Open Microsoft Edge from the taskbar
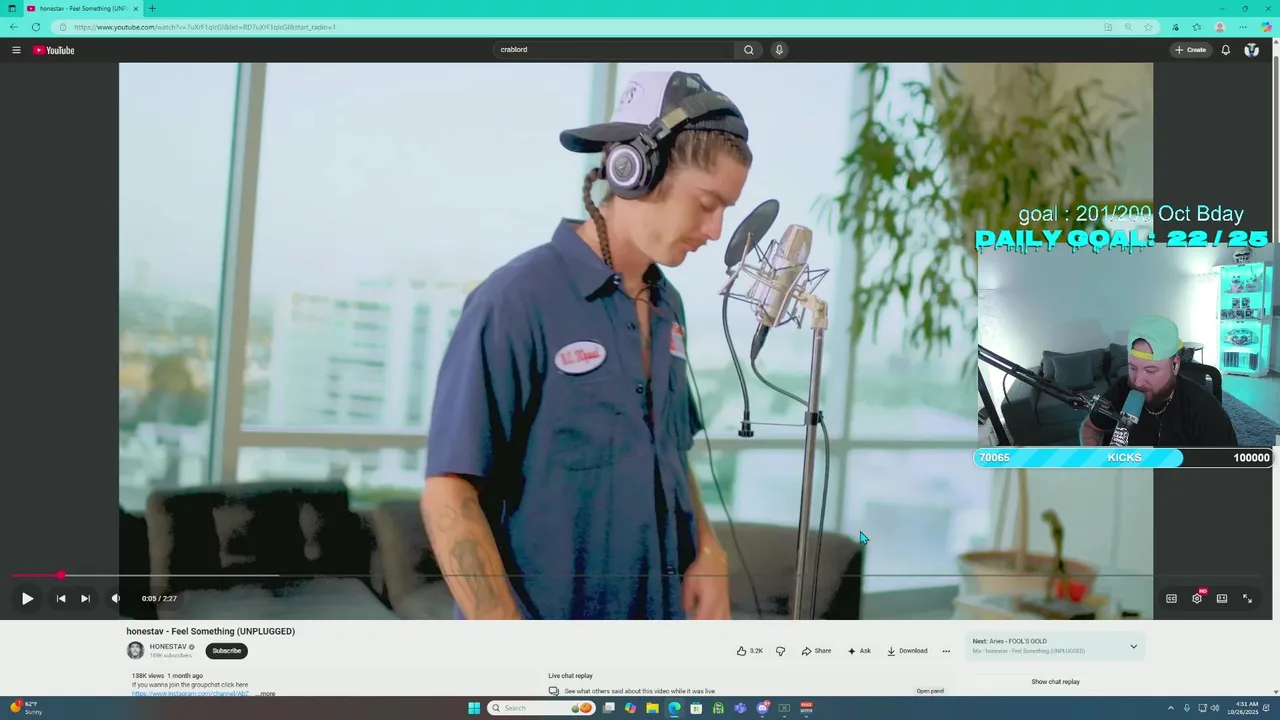 click(674, 708)
